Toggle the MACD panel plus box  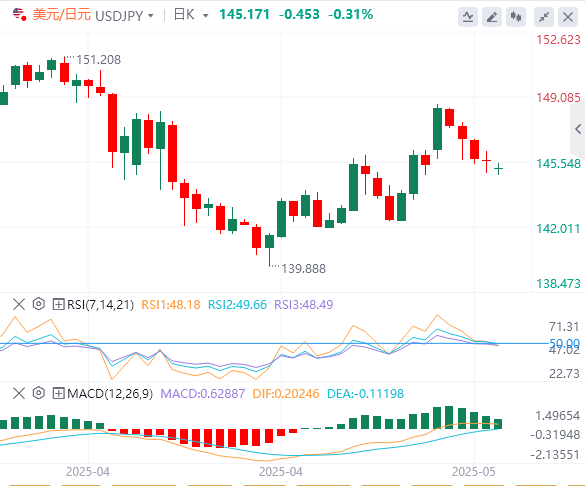(58, 393)
